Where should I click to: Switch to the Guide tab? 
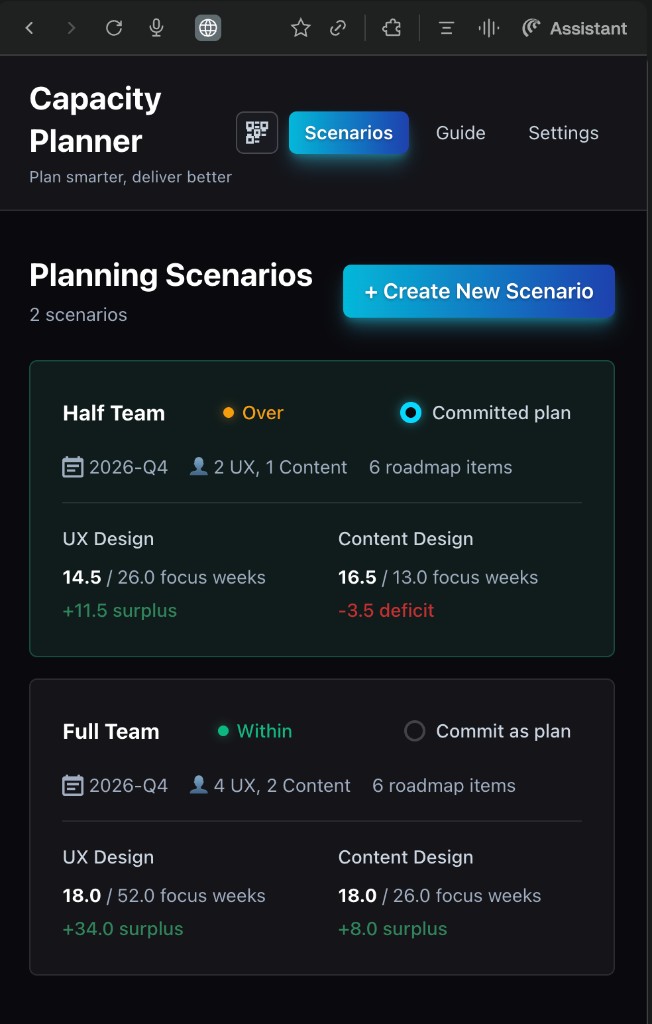[460, 132]
